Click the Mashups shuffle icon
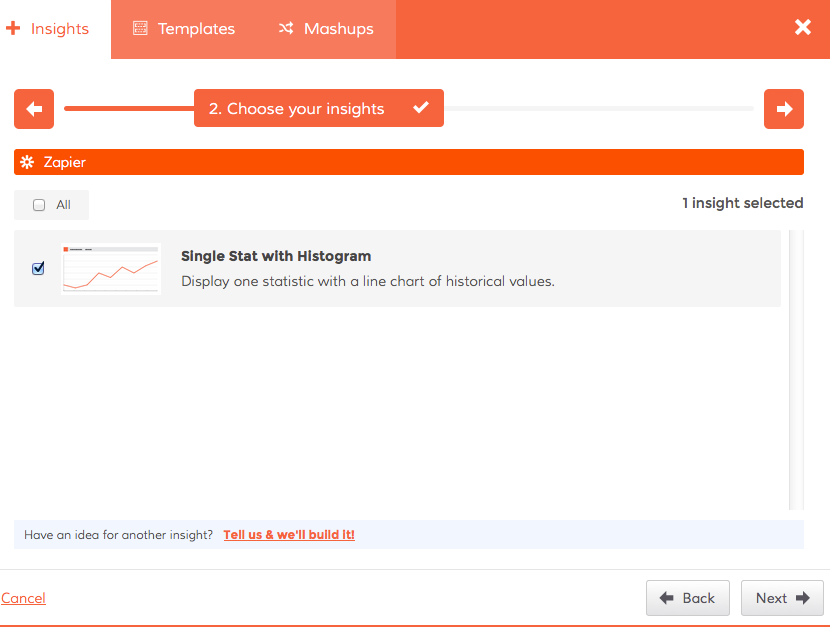 [286, 28]
